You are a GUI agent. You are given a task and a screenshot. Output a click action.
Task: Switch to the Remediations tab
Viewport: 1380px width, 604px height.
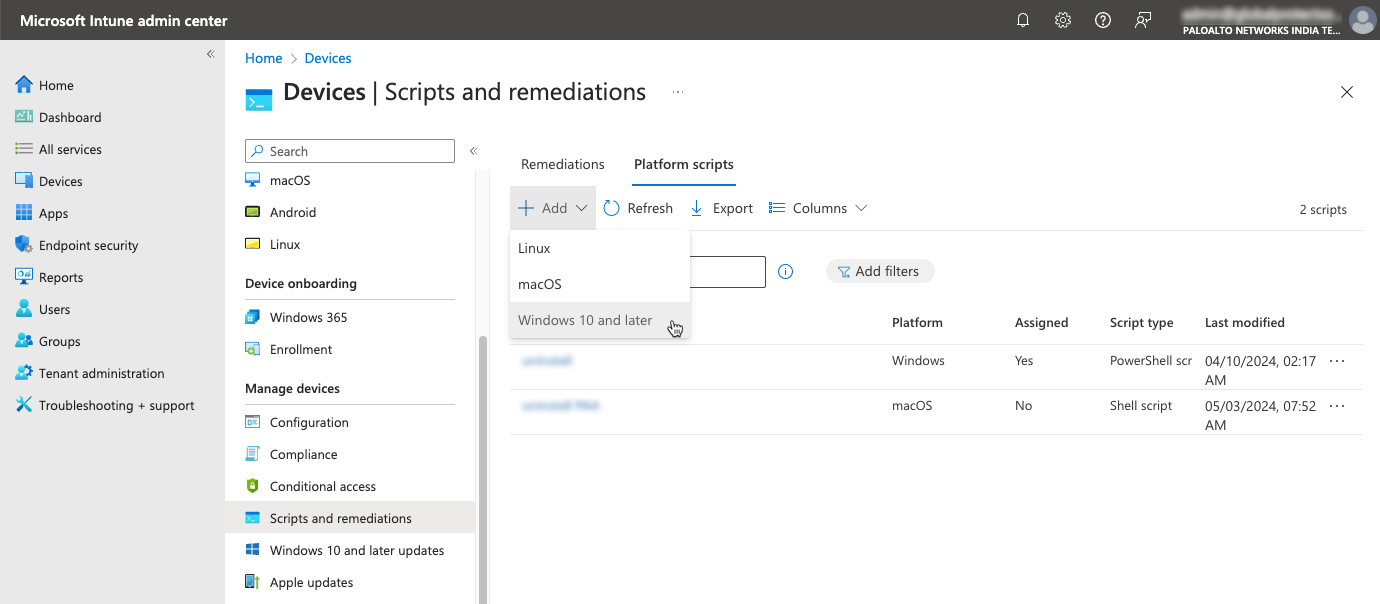(x=563, y=164)
